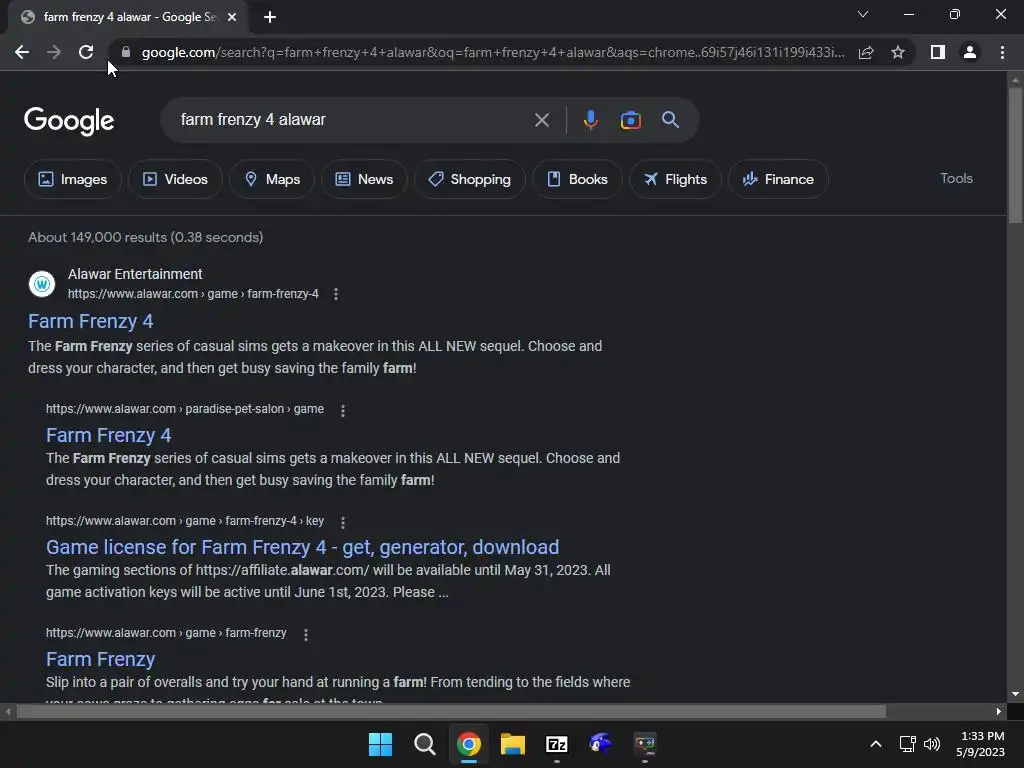The height and width of the screenshot is (768, 1024).
Task: Switch to Videos results
Action: pyautogui.click(x=175, y=179)
